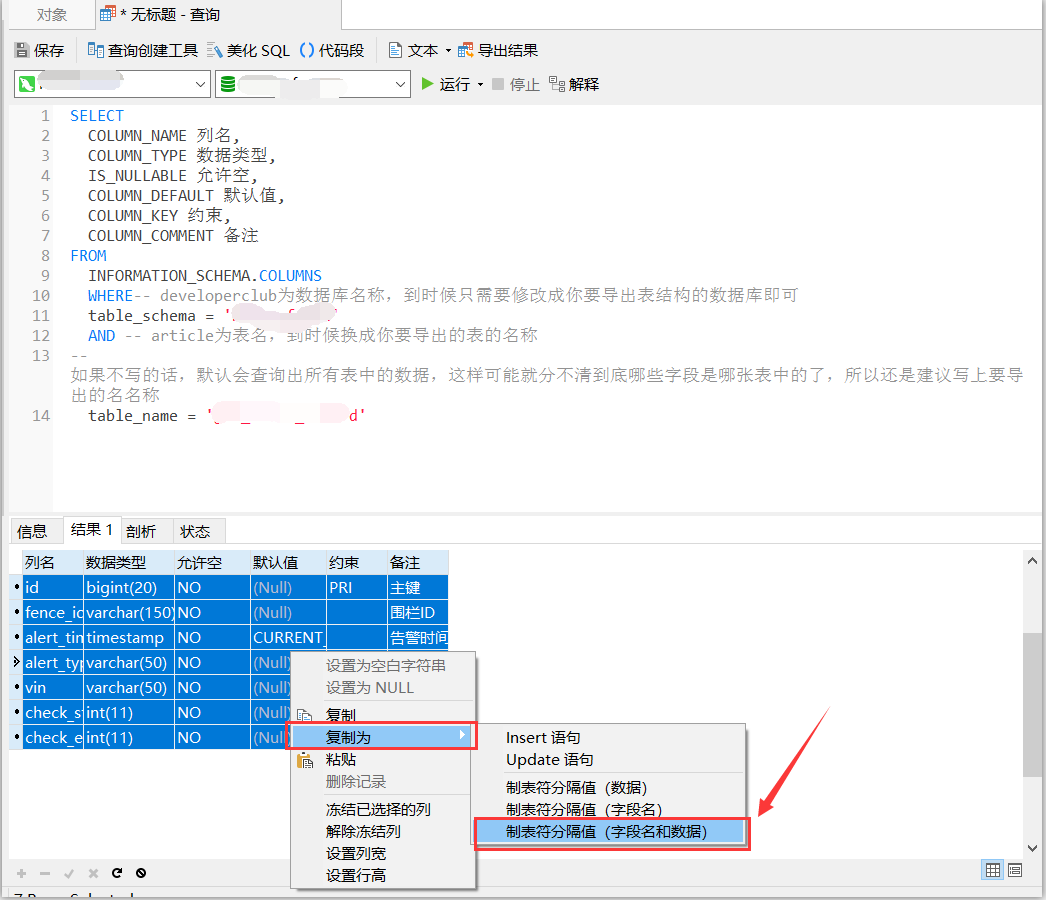1046x900 pixels.
Task: Run the query with 运行 button
Action: point(449,84)
